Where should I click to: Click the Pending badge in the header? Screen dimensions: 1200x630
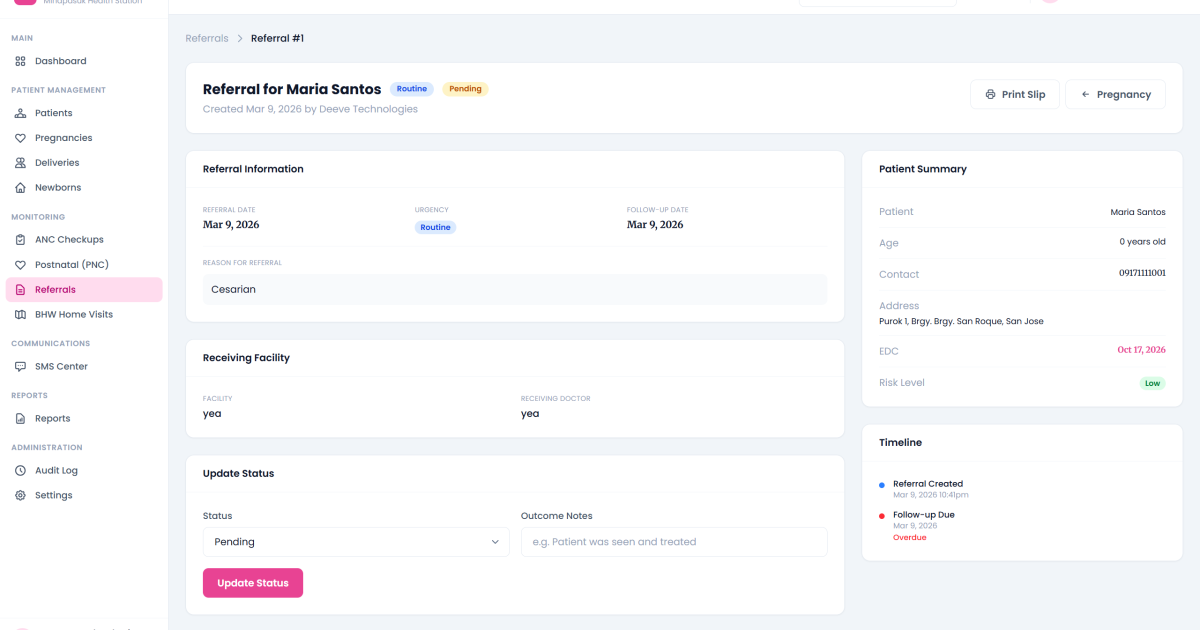(465, 89)
